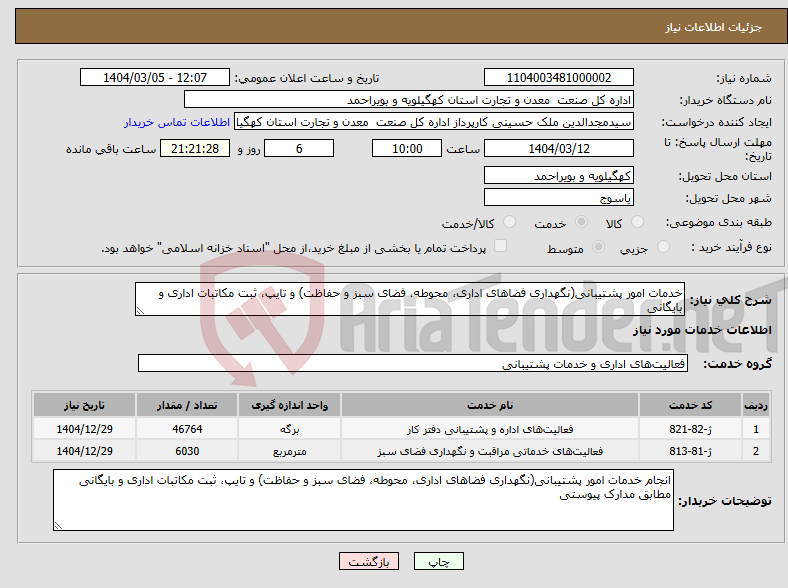Image resolution: width=788 pixels, height=588 pixels.
Task: Click the resize handle of توضیحات خریدار box
Action: pyautogui.click(x=58, y=525)
